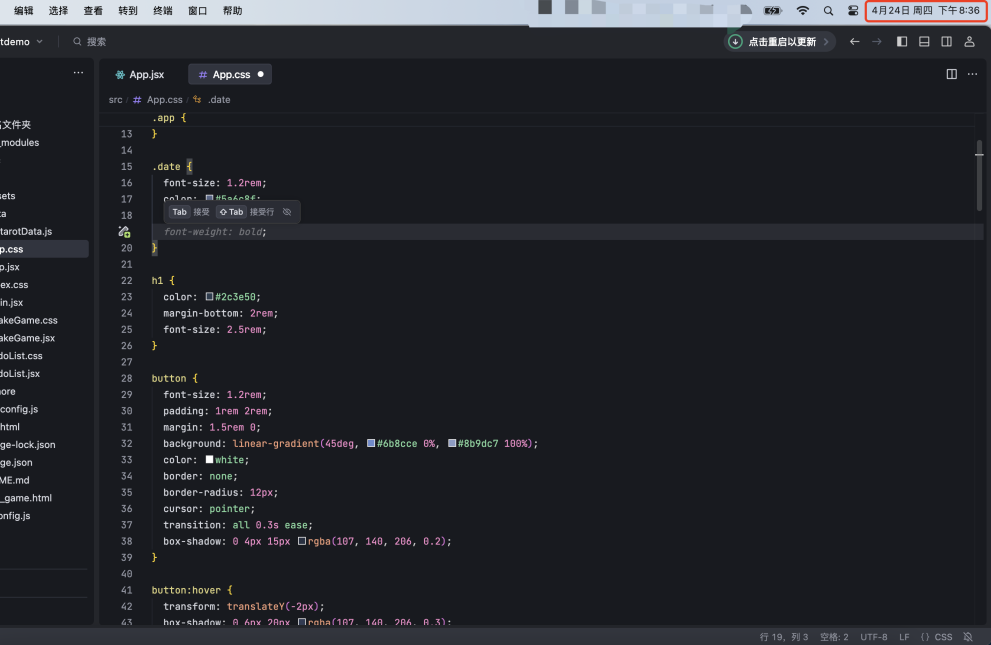Toggle the right sidebar layout icon

[x=946, y=42]
